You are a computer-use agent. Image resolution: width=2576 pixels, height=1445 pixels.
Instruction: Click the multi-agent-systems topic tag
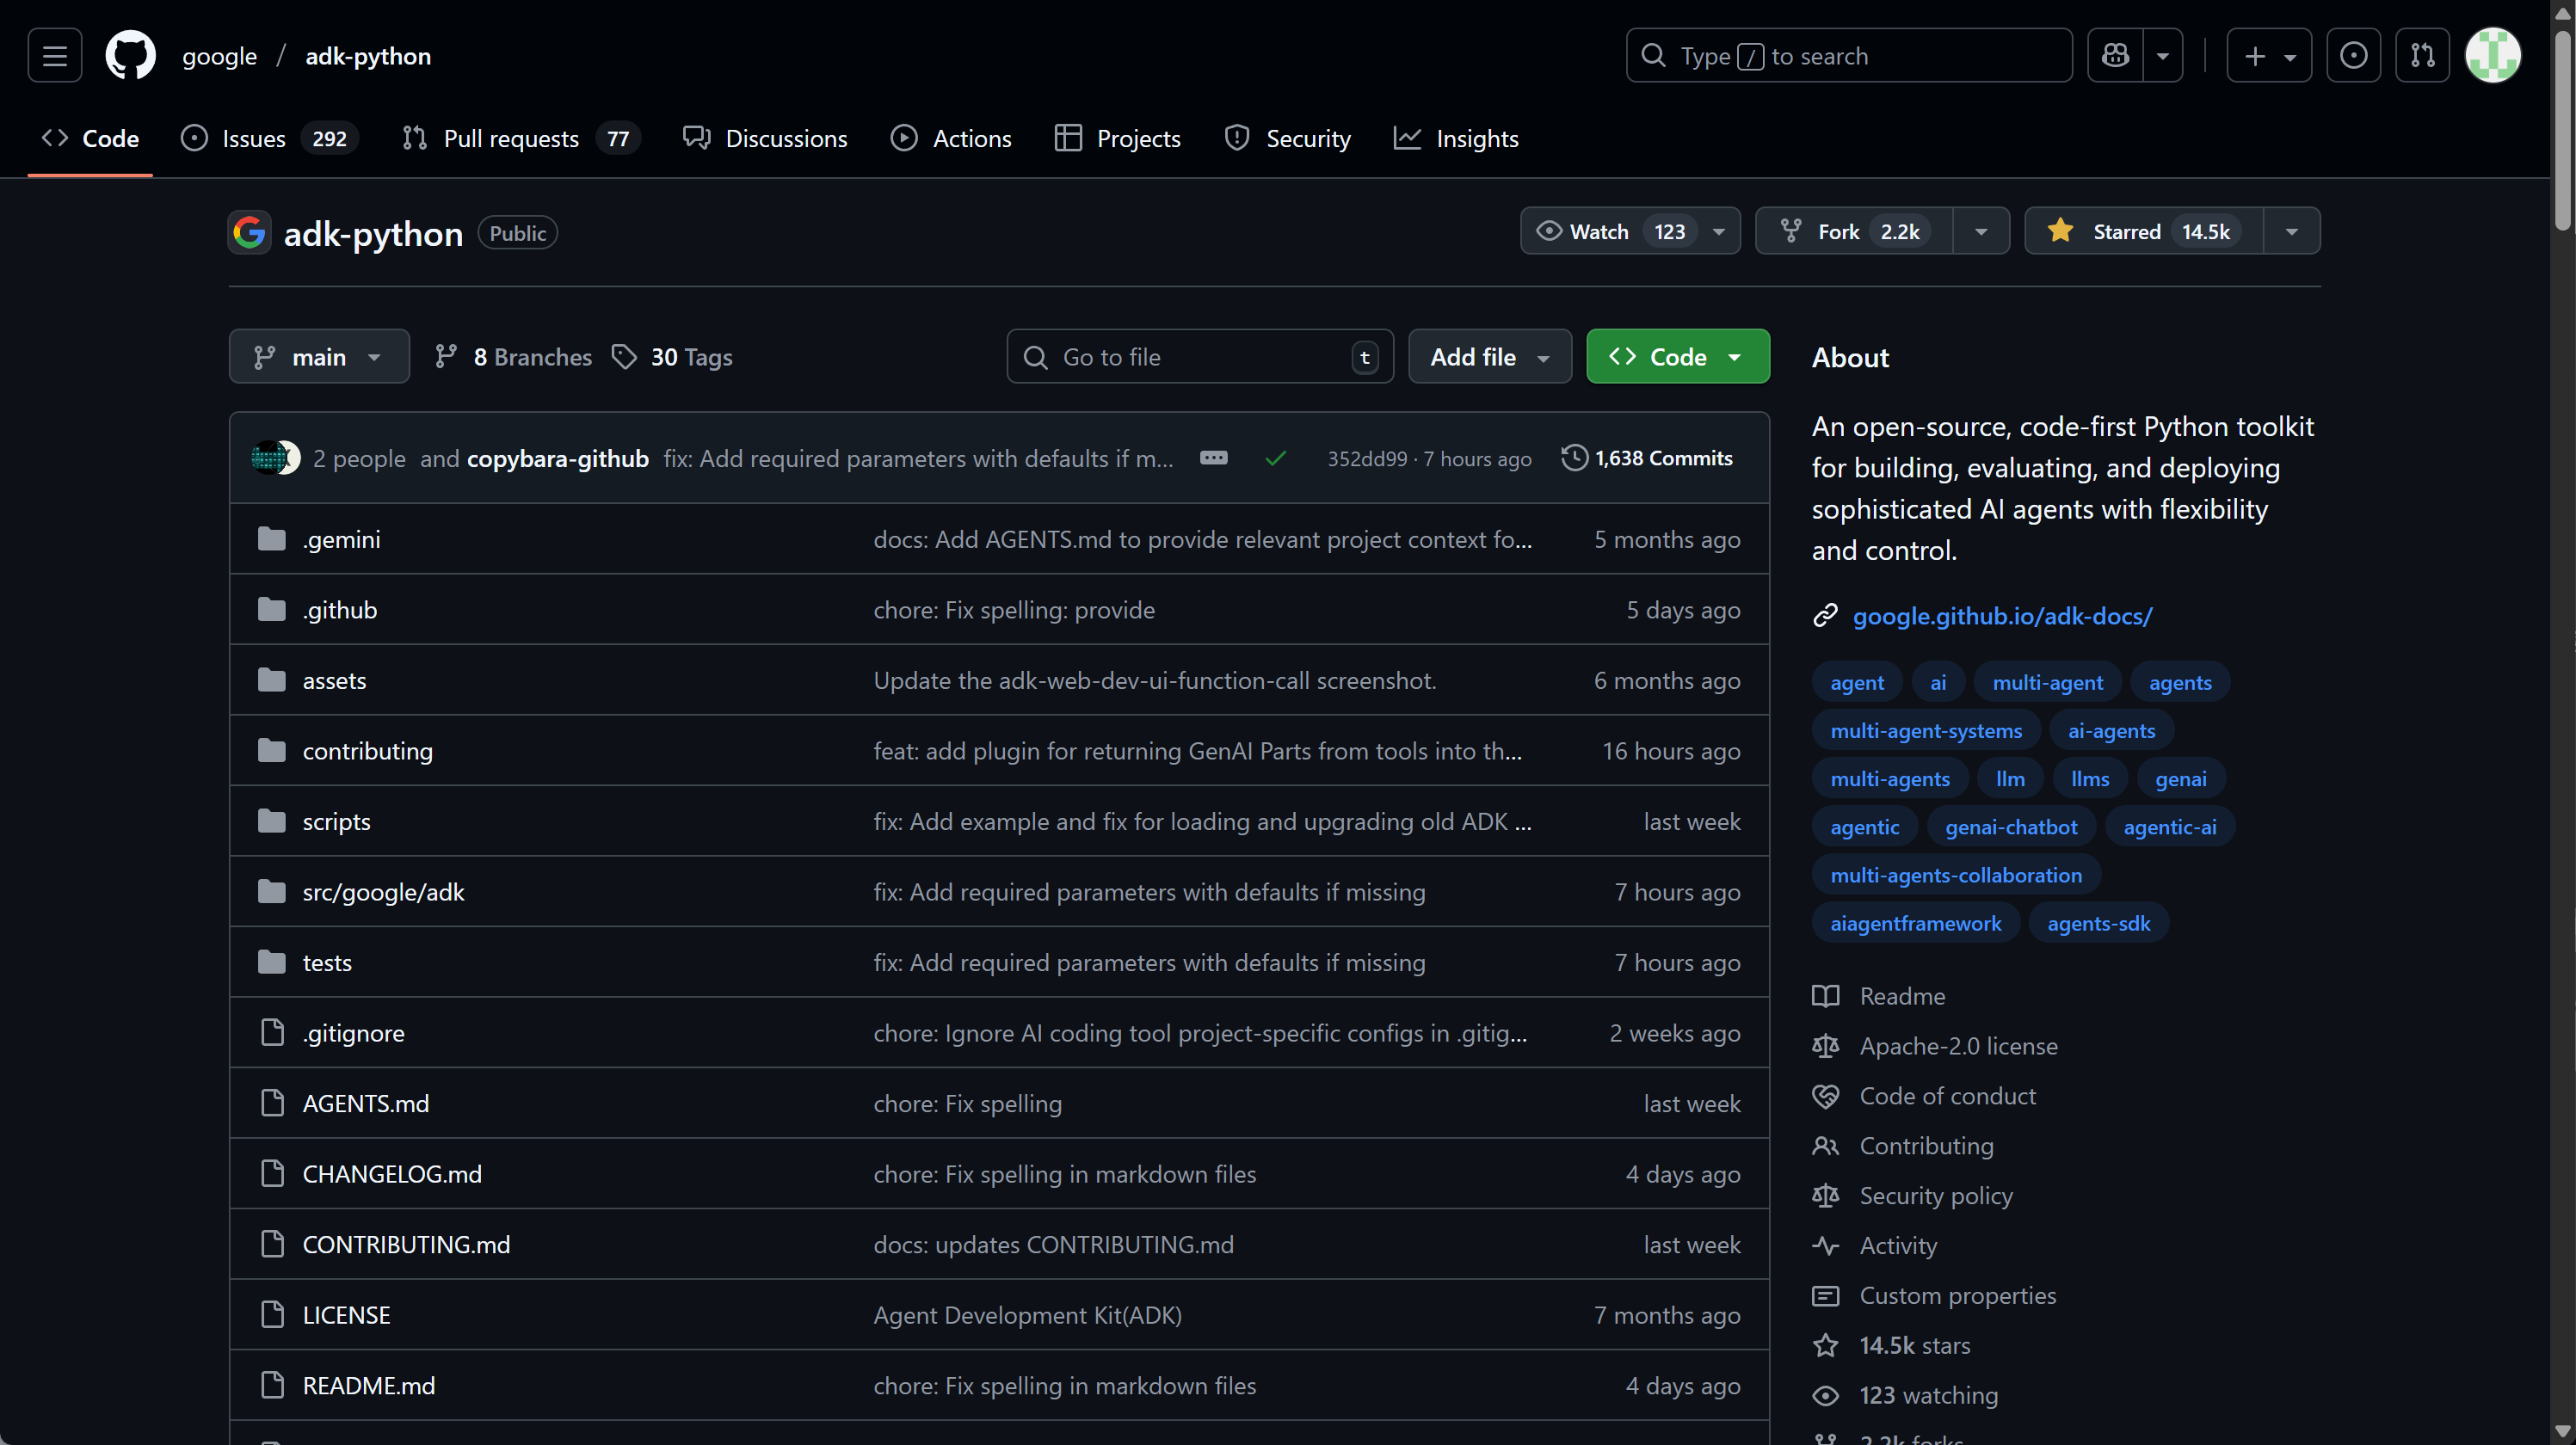pos(1926,731)
